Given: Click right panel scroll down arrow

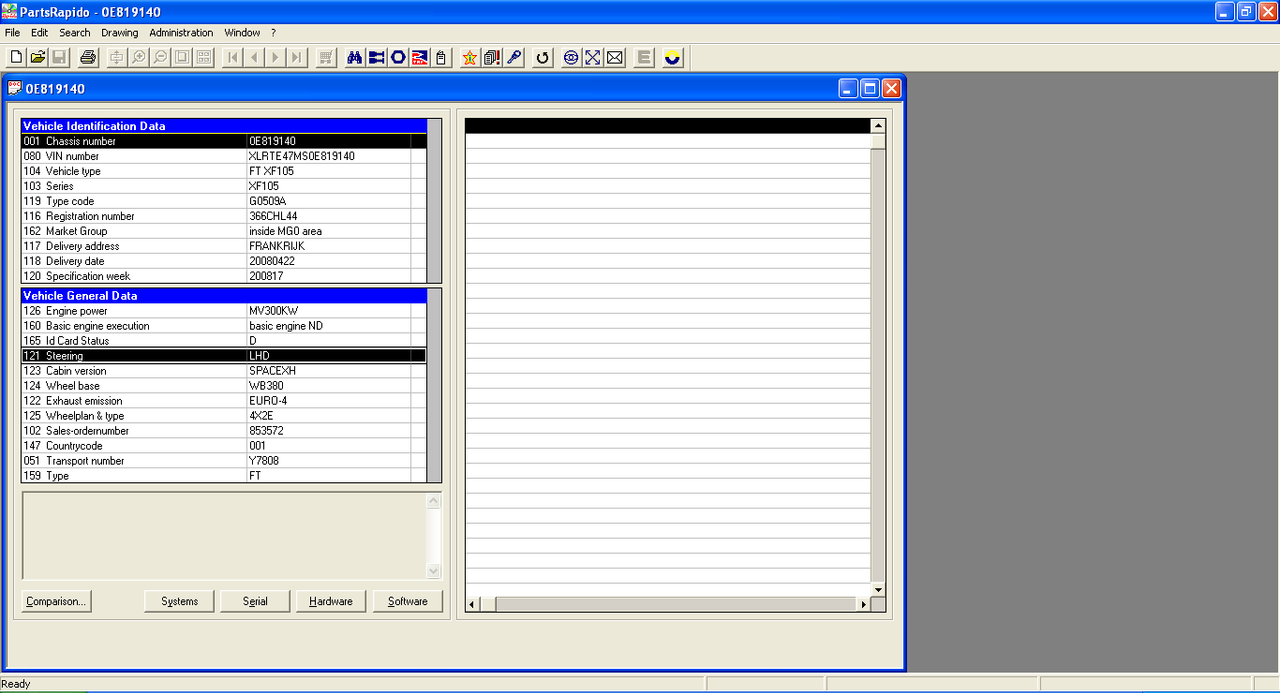Looking at the screenshot, I should pyautogui.click(x=878, y=590).
